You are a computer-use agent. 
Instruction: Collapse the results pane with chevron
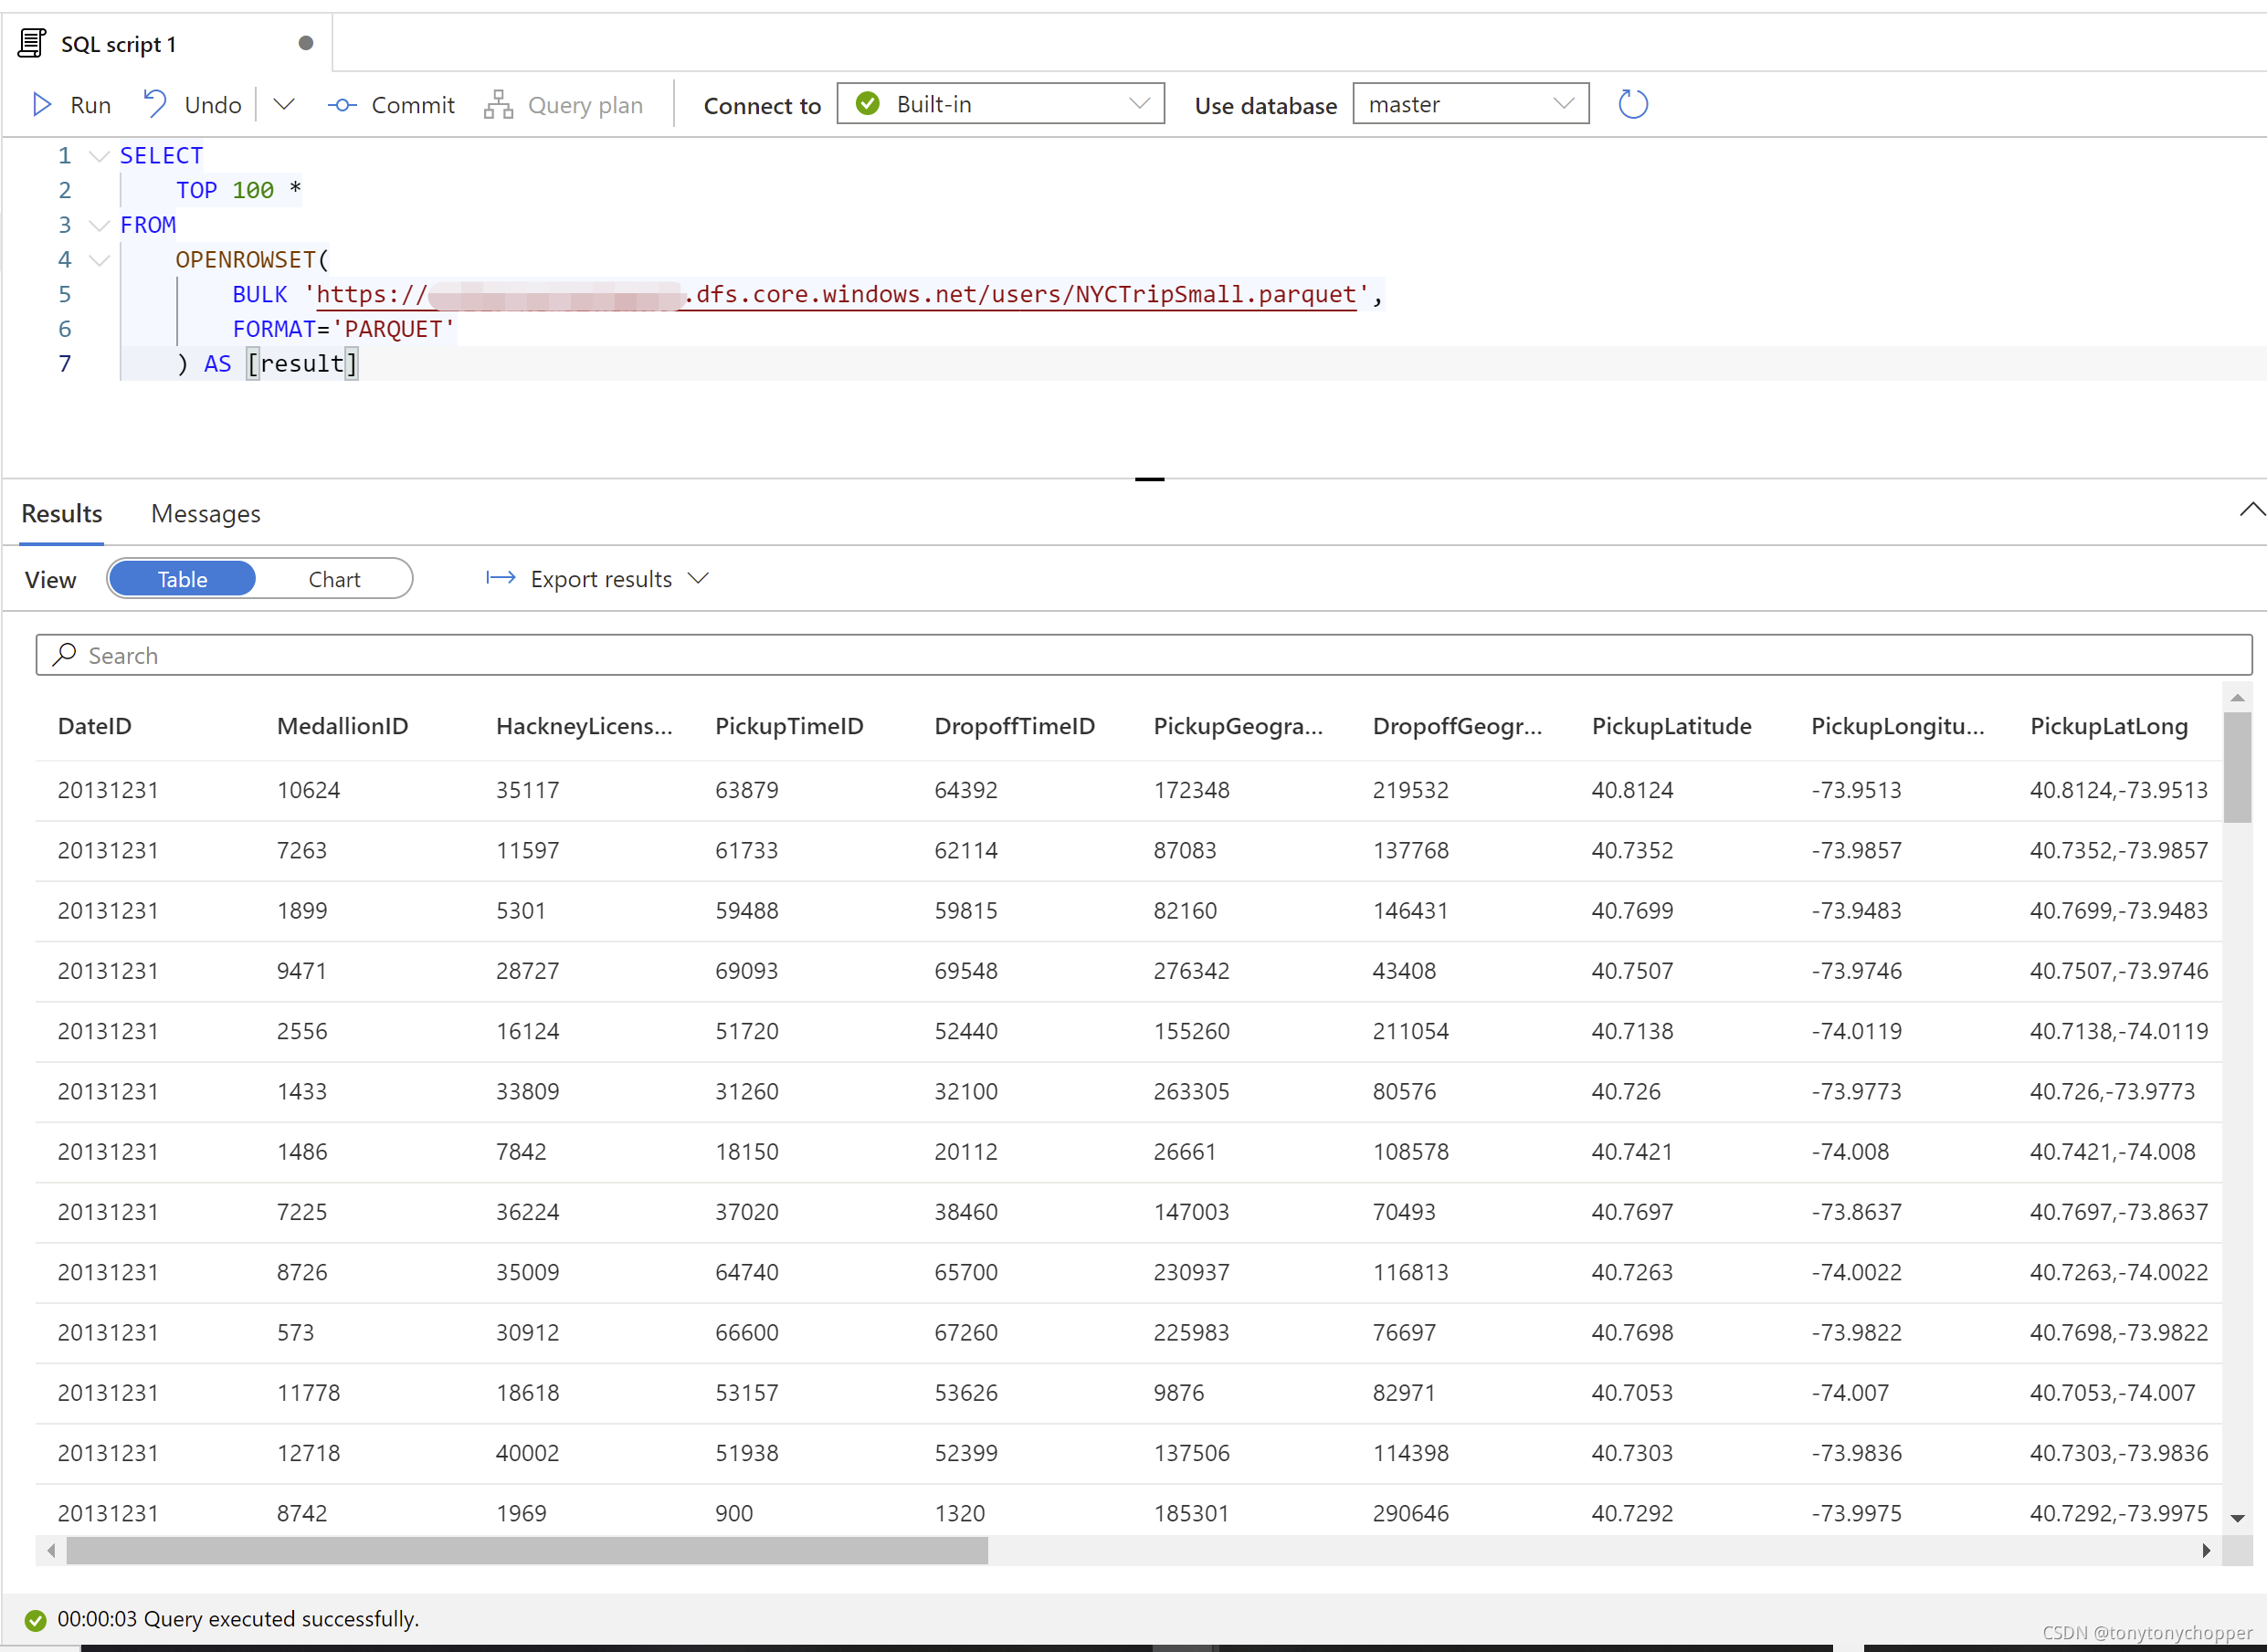click(2251, 510)
